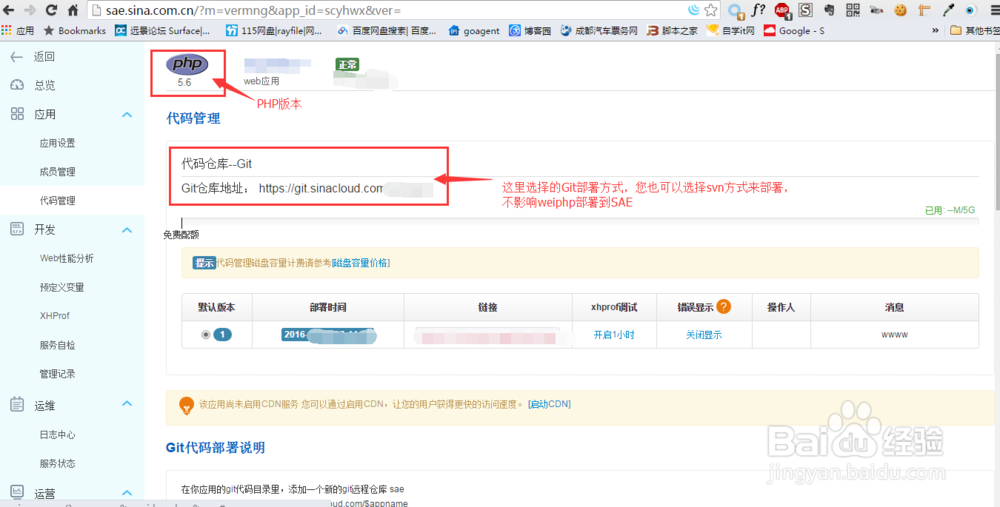This screenshot has height=507, width=1000.
Task: Open 预定义变量 in sidebar
Action: pos(62,287)
